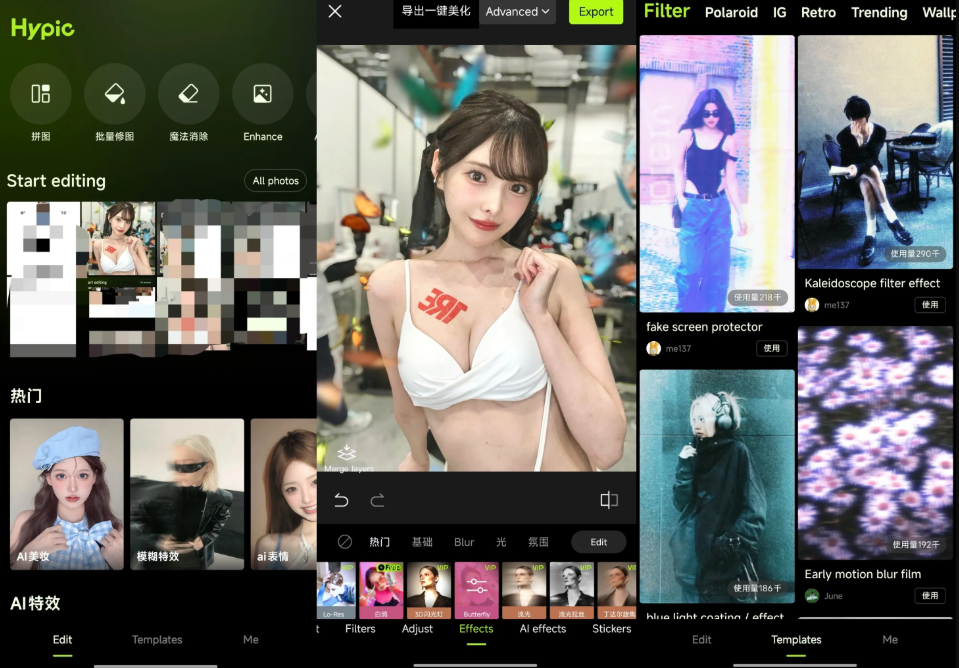Screen dimensions: 959x668
Task: Open the 批量修图 batch edit tool
Action: coord(114,95)
